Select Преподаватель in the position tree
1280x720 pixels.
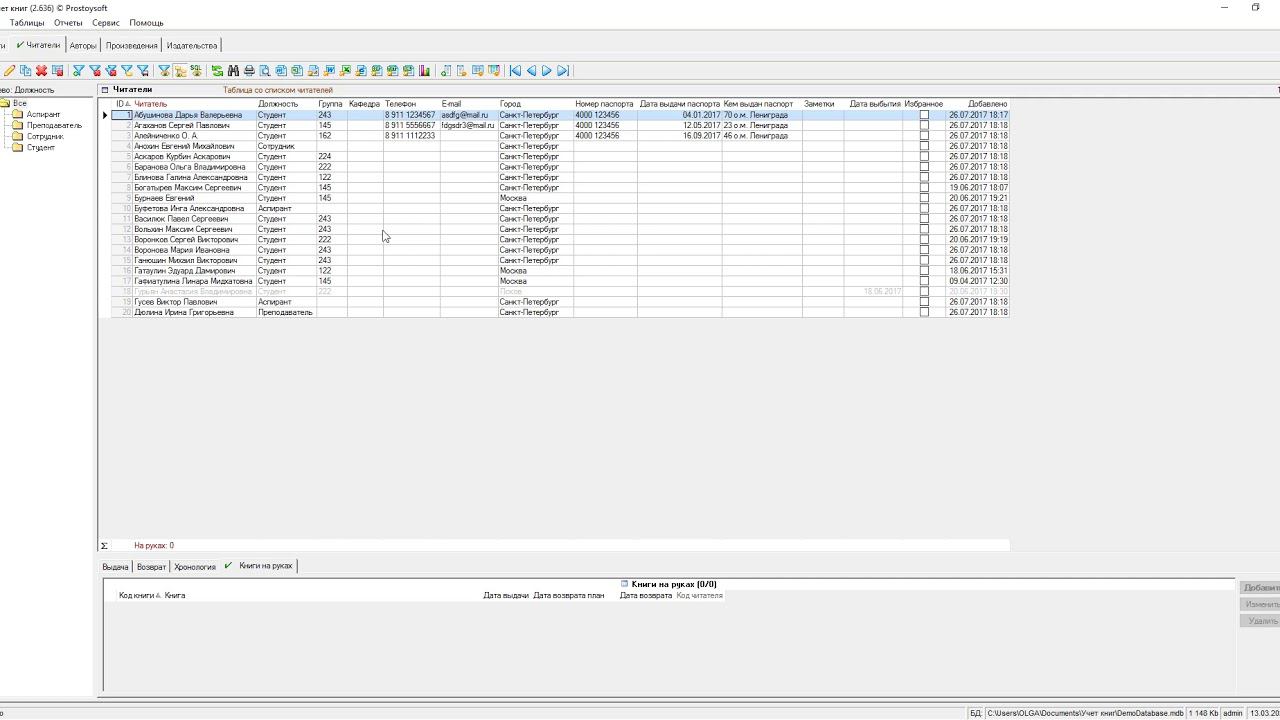click(54, 126)
